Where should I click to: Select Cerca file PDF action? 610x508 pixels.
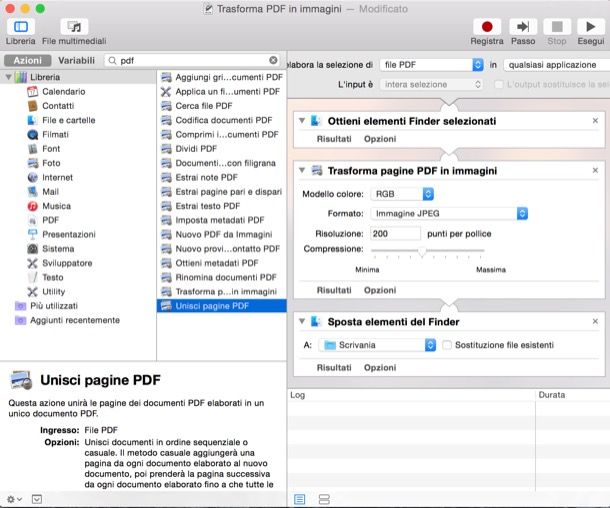coord(222,106)
